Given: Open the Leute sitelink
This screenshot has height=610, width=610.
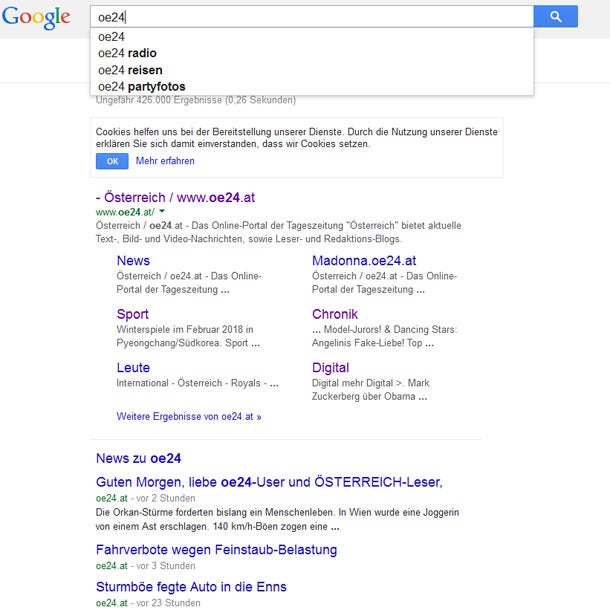Looking at the screenshot, I should point(133,367).
